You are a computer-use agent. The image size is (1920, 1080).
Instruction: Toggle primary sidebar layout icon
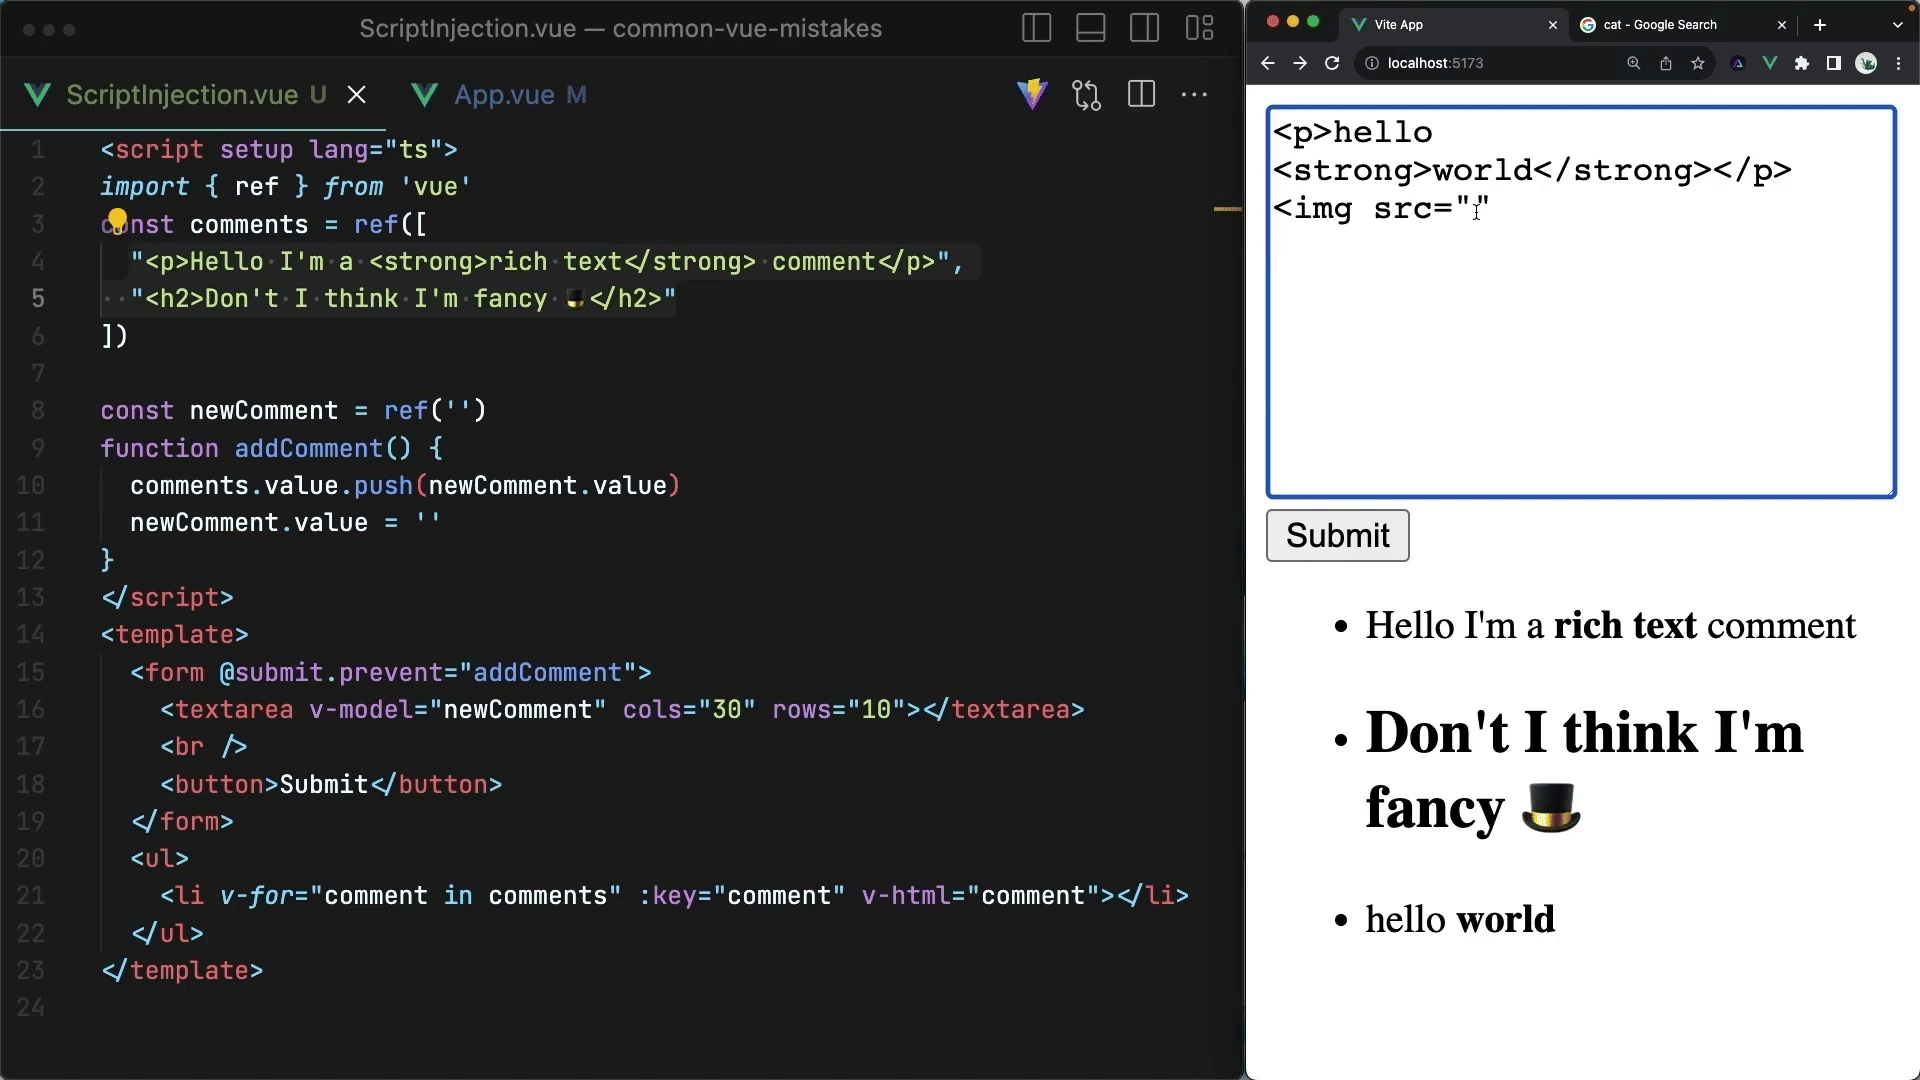click(x=1036, y=28)
